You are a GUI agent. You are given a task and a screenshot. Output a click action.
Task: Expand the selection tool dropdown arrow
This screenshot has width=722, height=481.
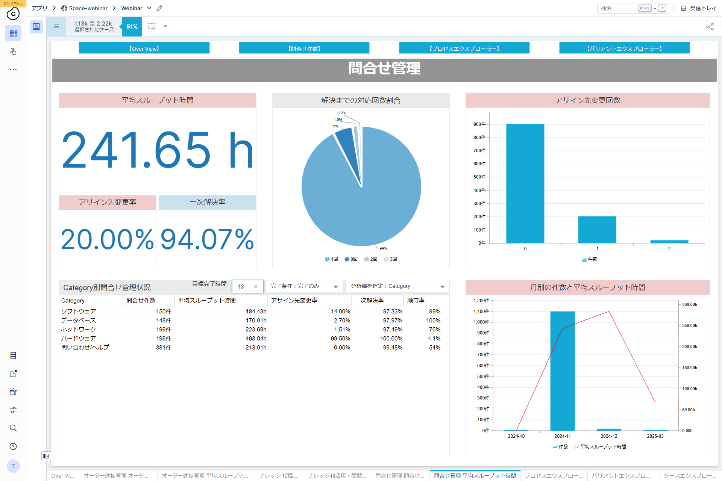pos(165,27)
